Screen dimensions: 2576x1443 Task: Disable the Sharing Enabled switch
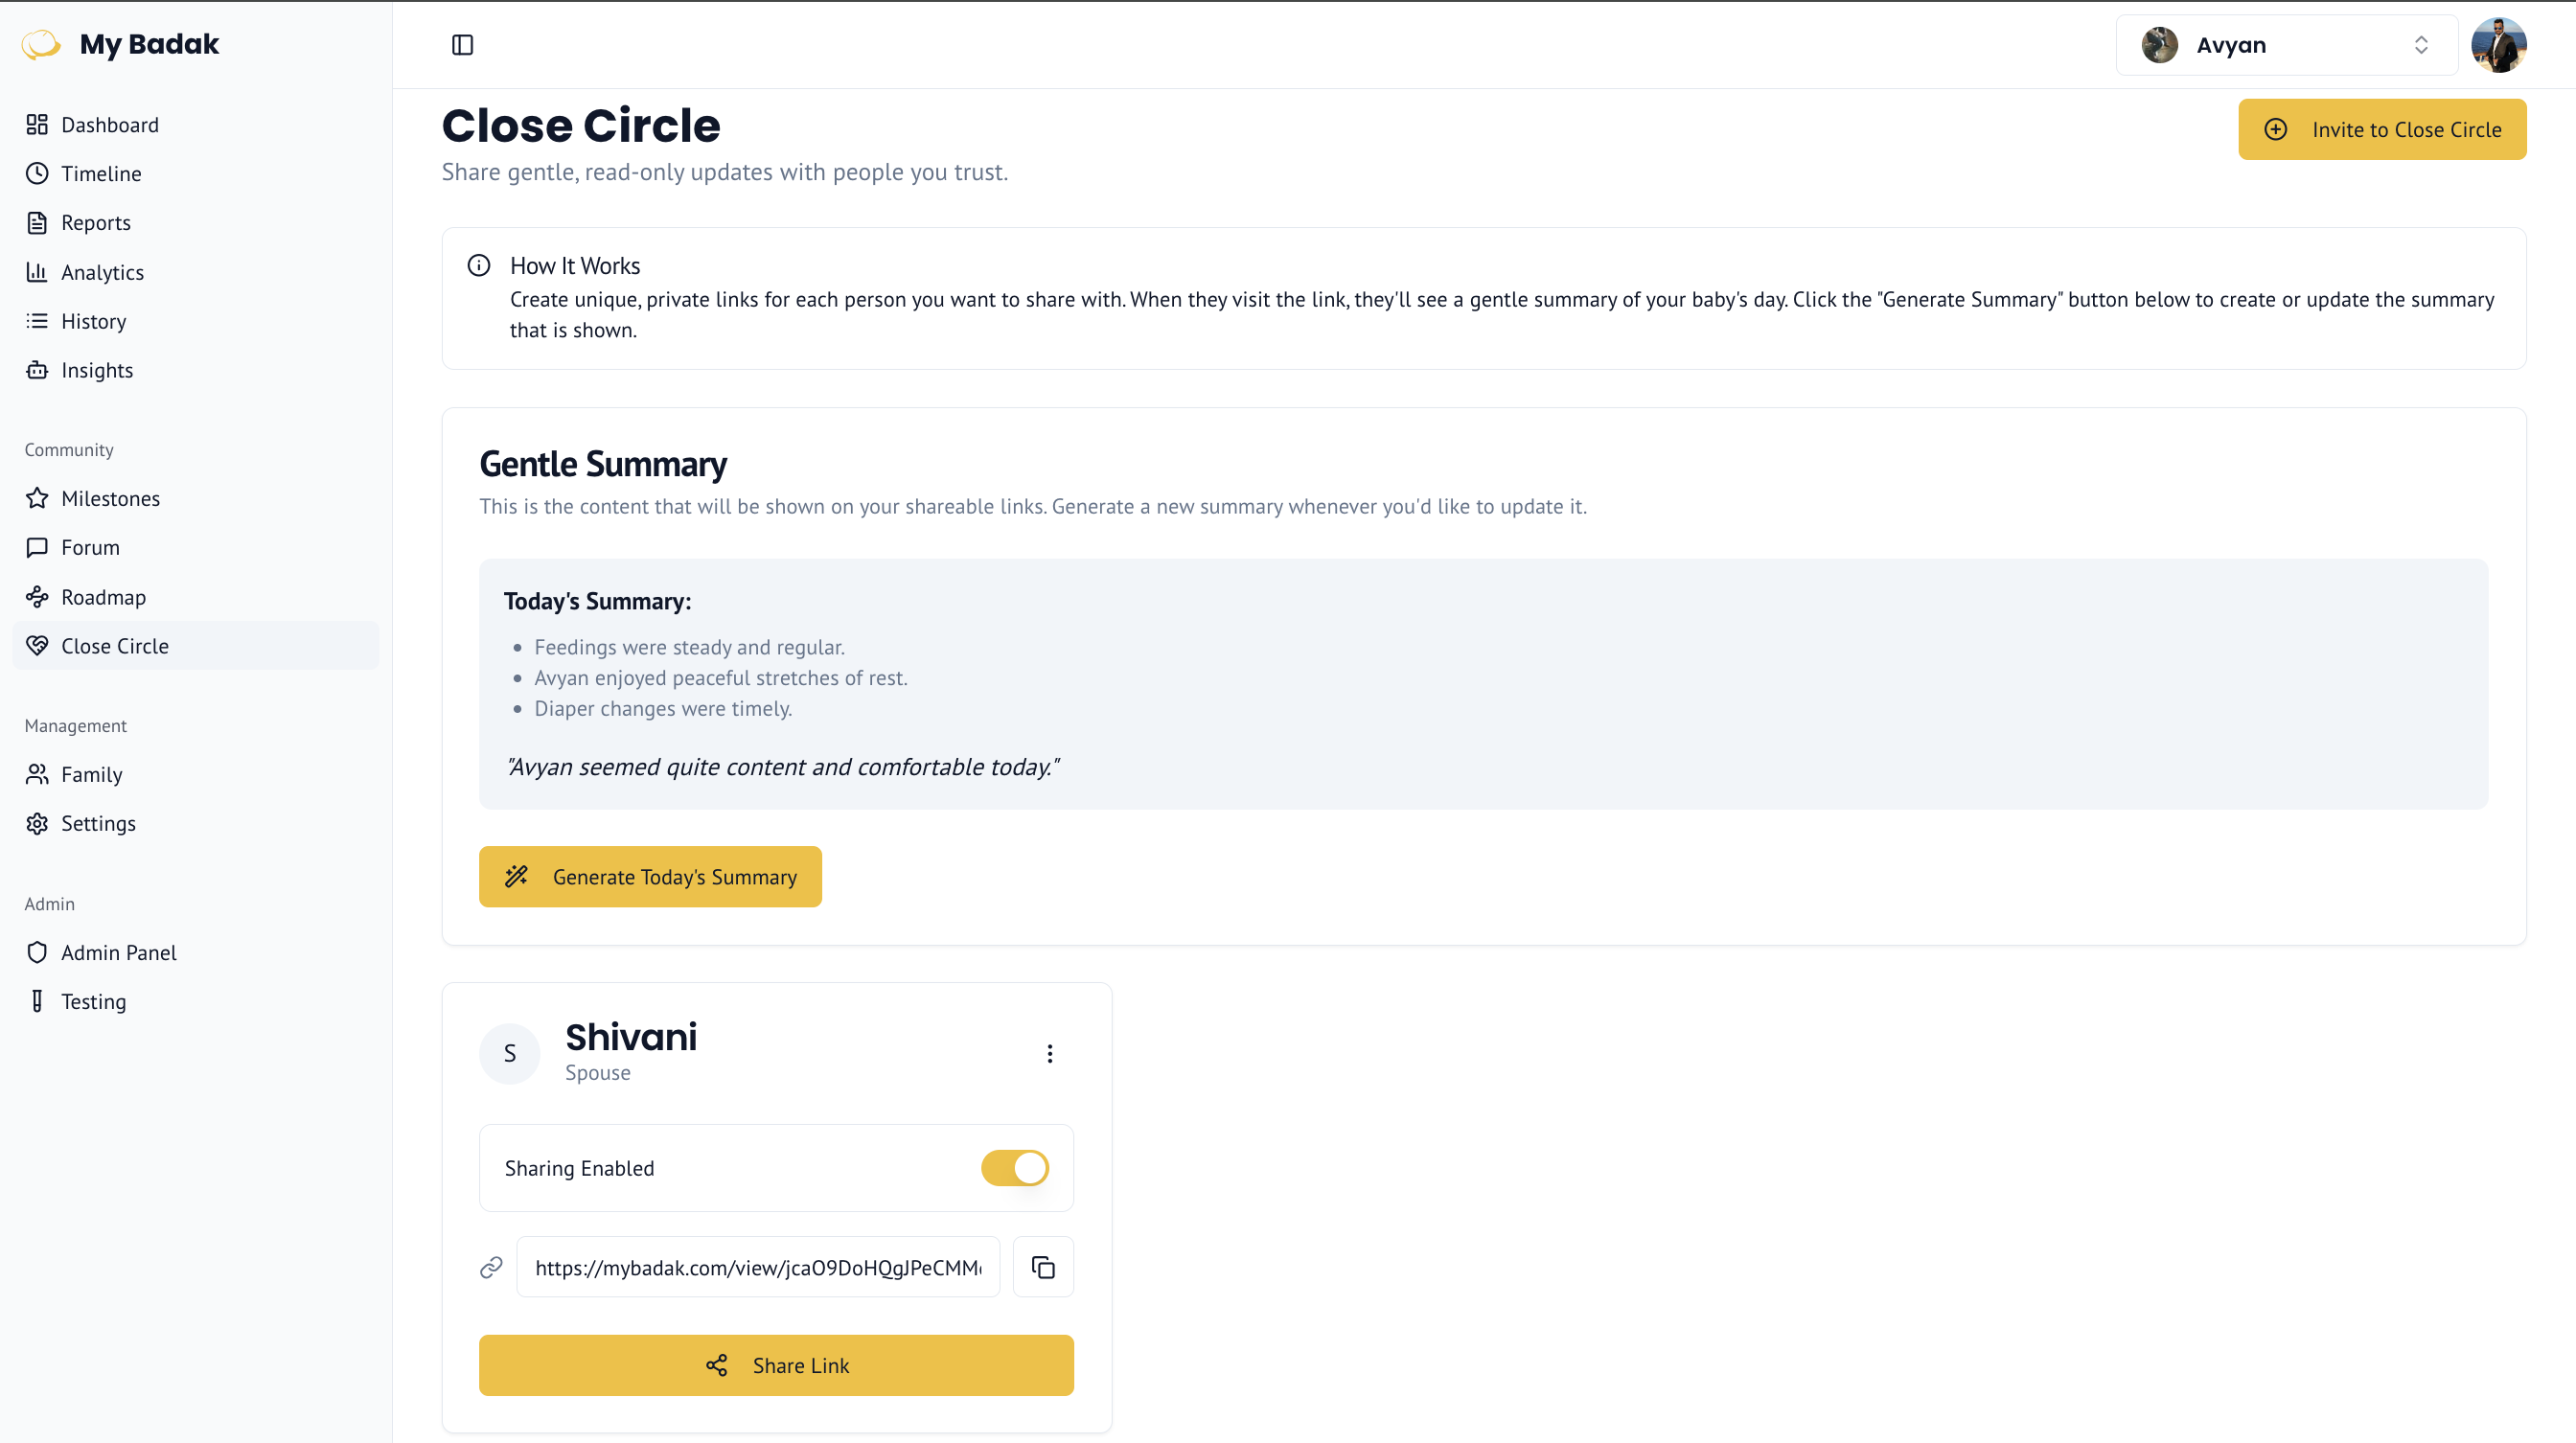(1014, 1167)
